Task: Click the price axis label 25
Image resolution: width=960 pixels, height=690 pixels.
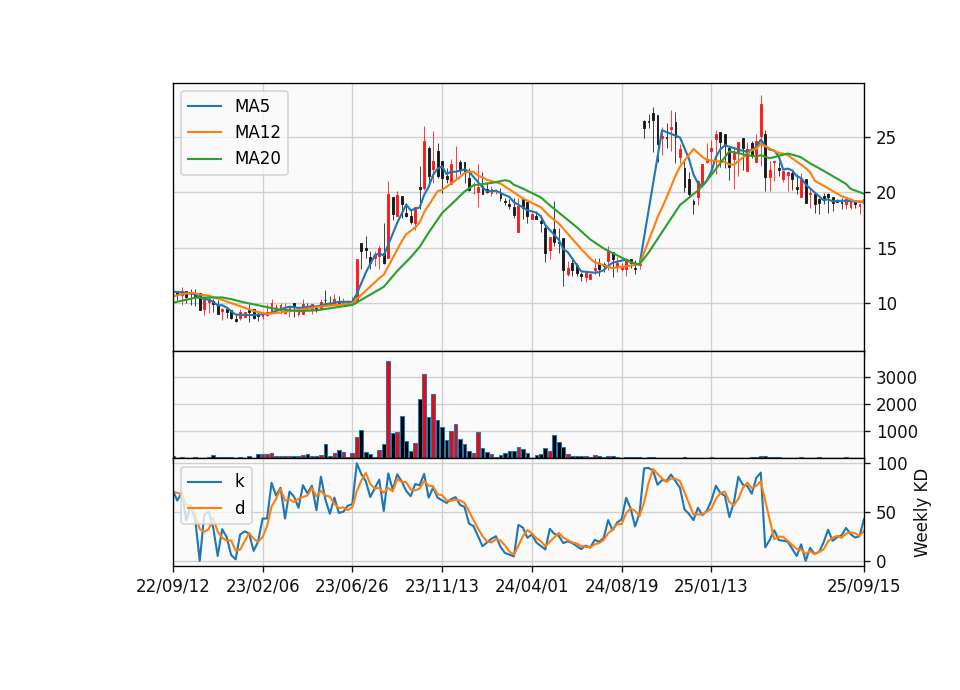Action: pyautogui.click(x=886, y=138)
